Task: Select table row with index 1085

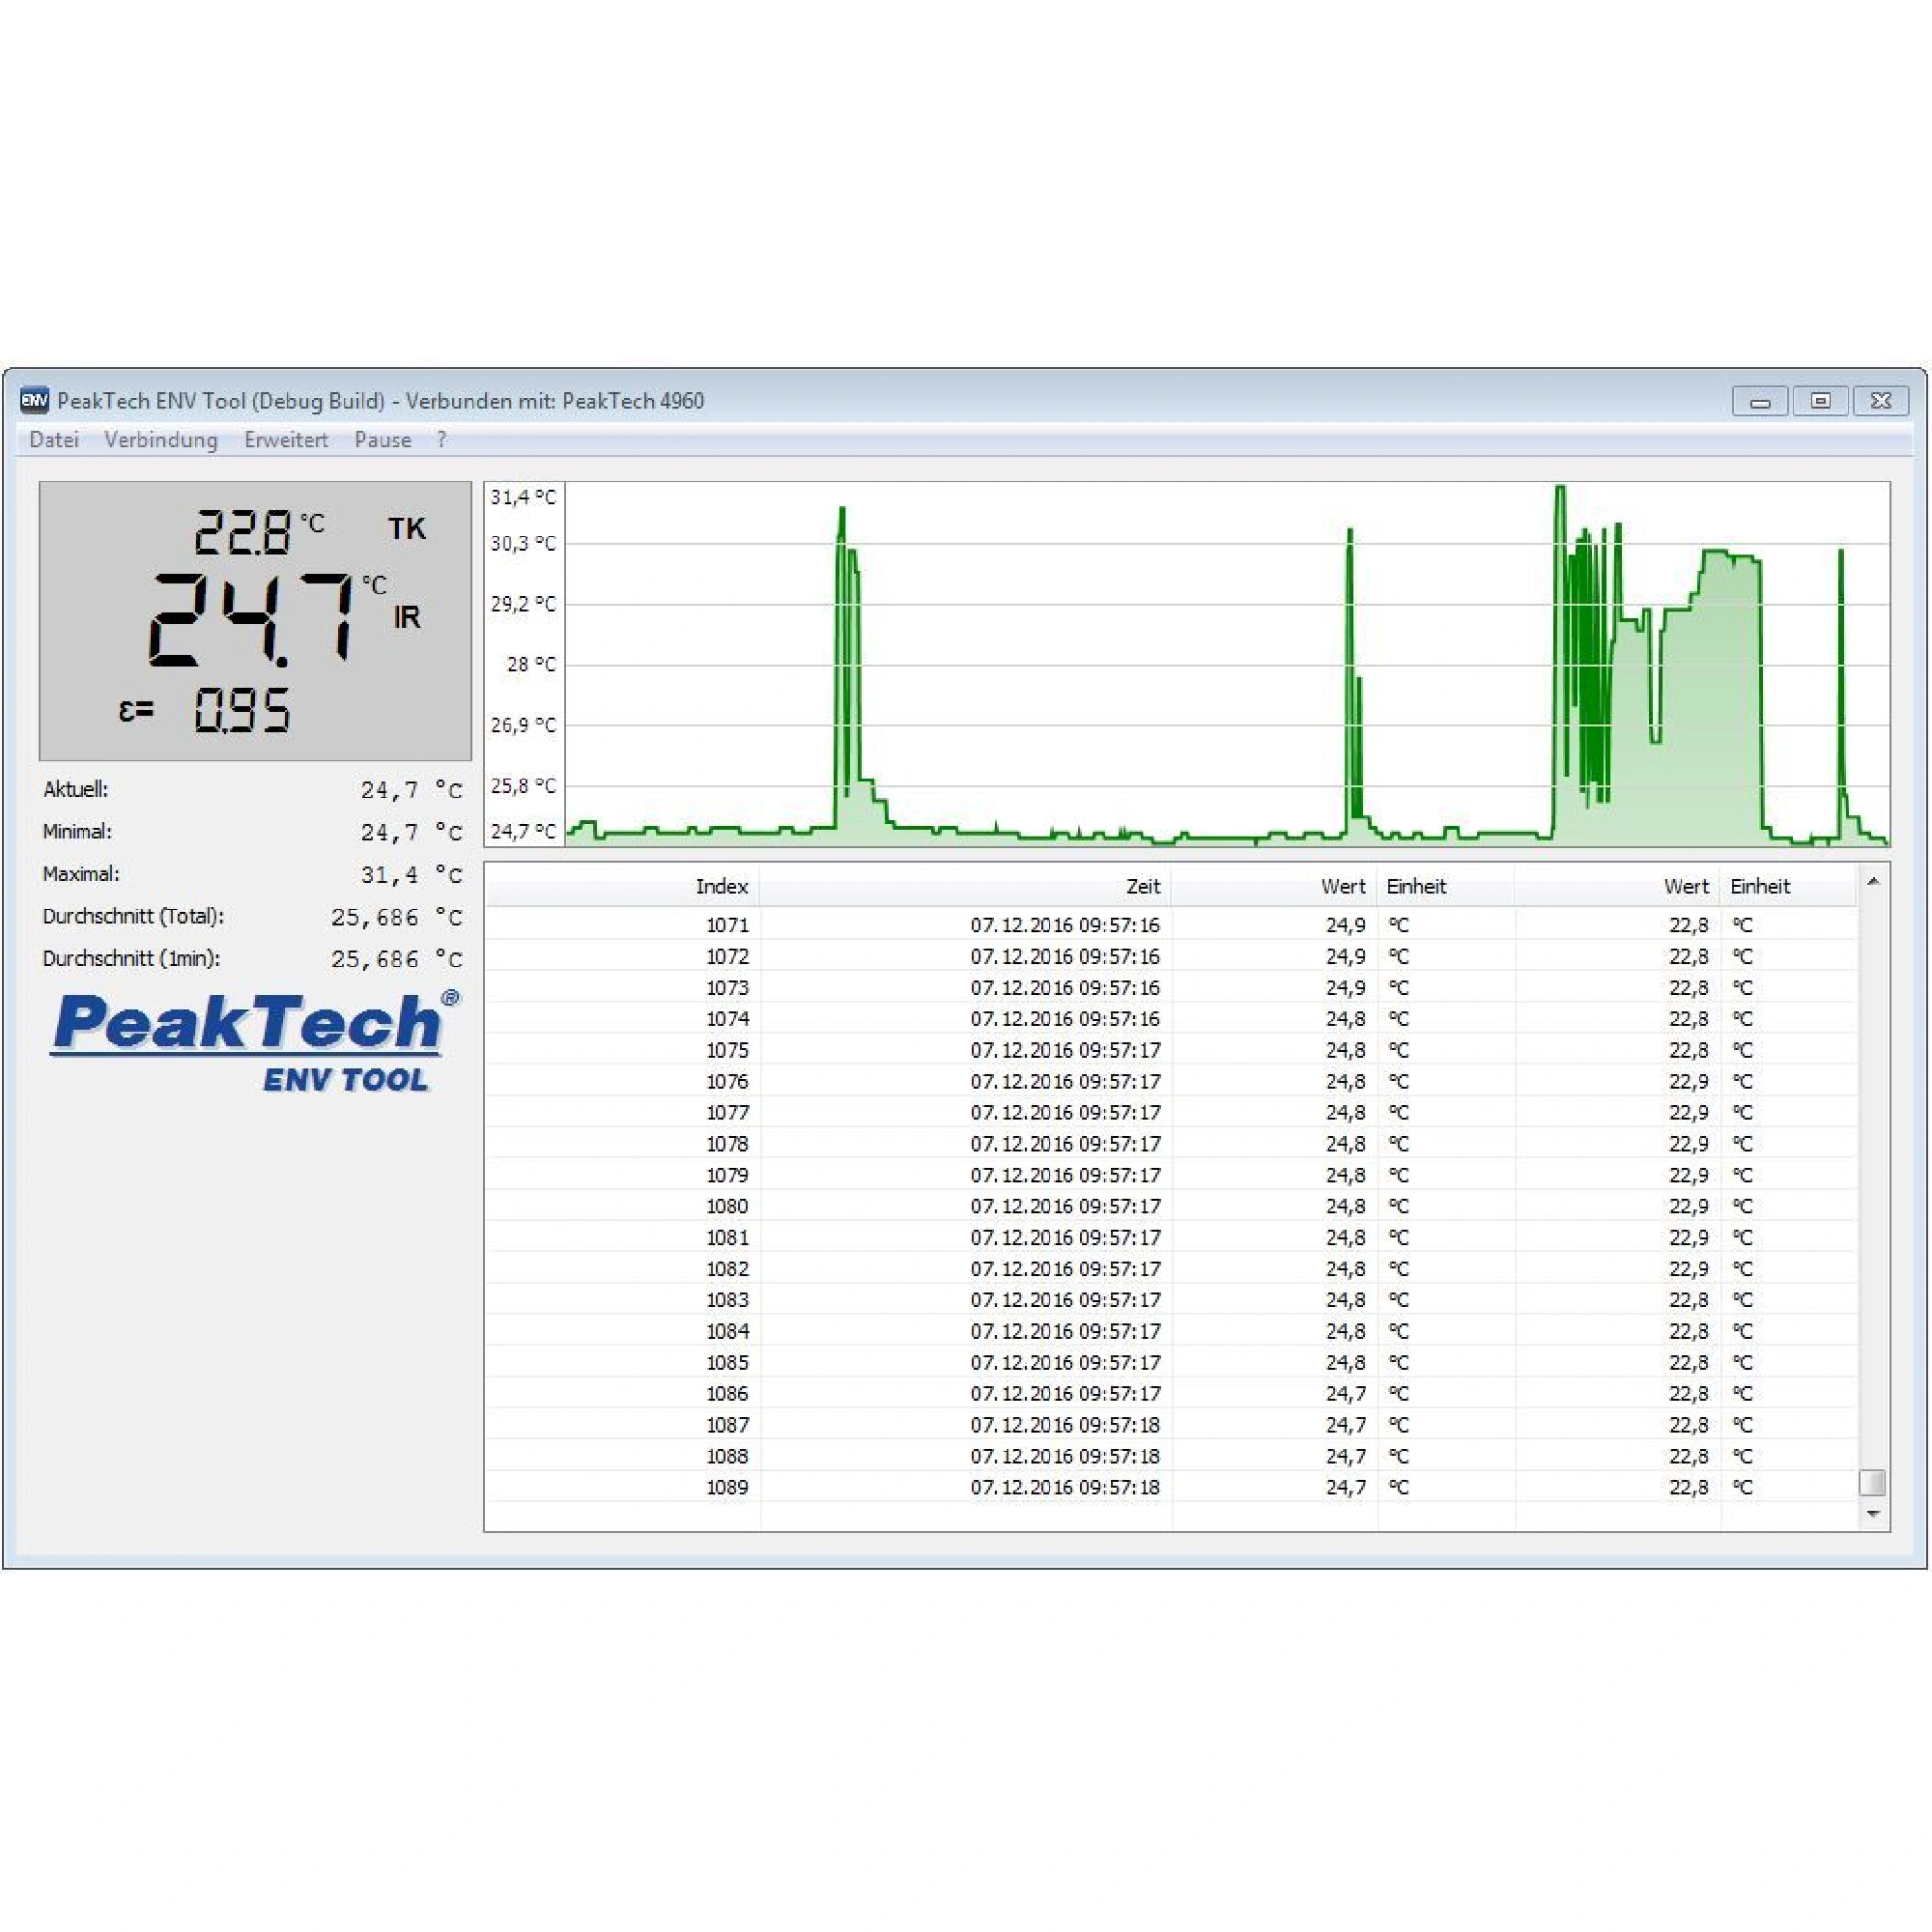Action: pos(1172,1362)
